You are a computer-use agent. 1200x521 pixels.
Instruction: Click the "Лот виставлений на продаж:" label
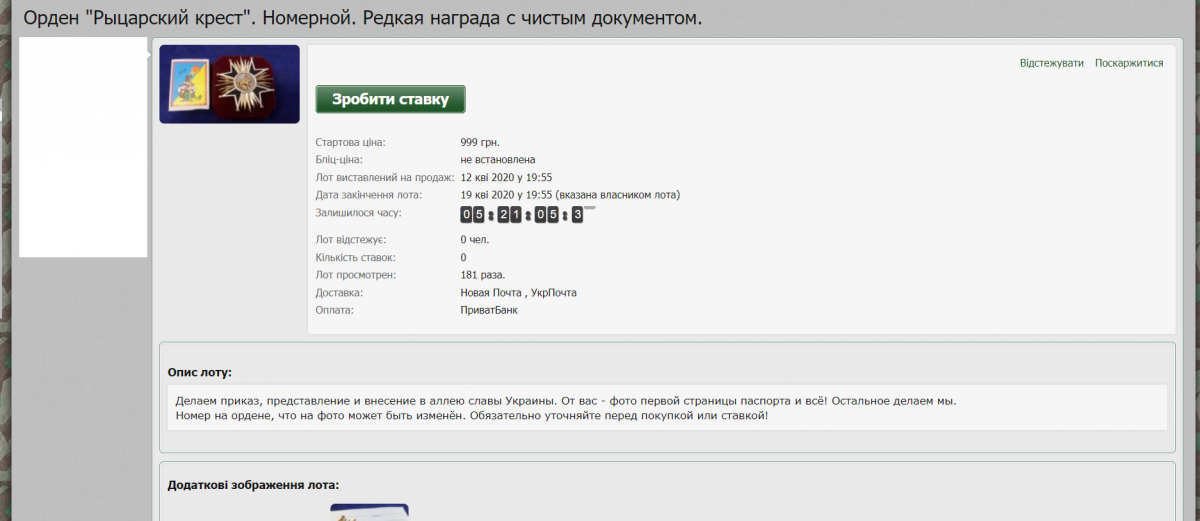point(385,177)
